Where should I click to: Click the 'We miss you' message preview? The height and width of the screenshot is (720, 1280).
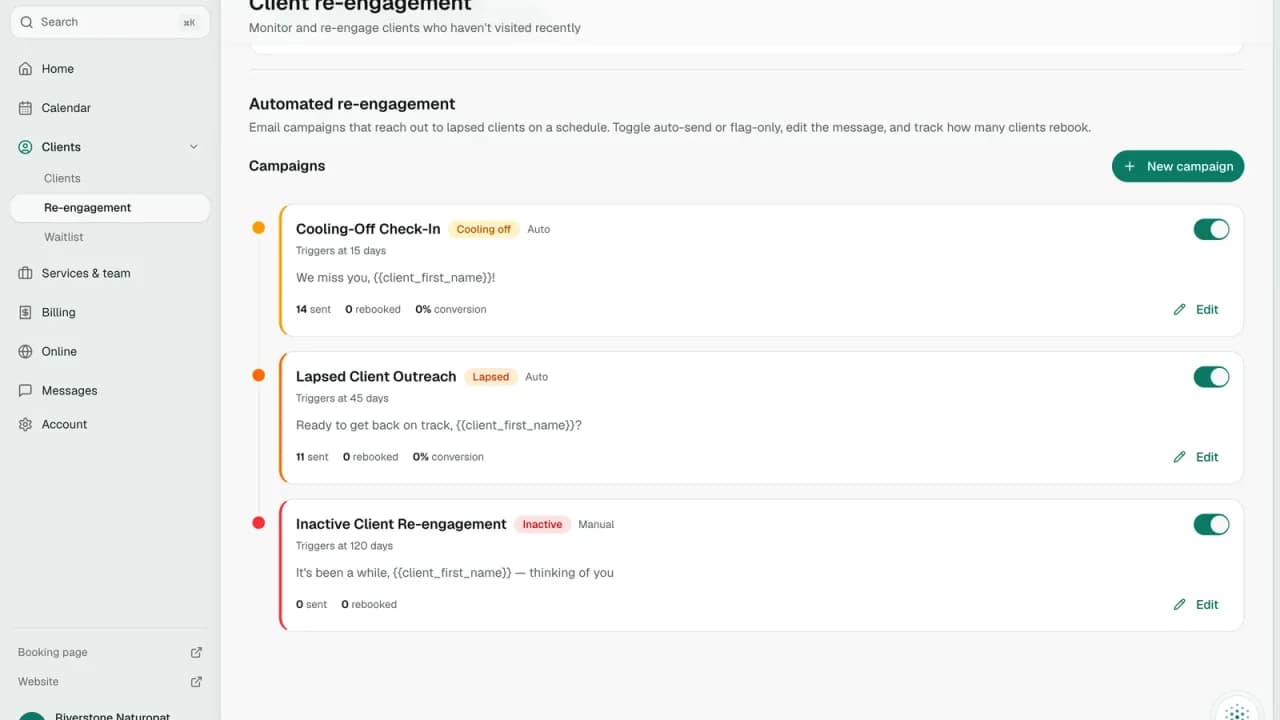click(396, 278)
